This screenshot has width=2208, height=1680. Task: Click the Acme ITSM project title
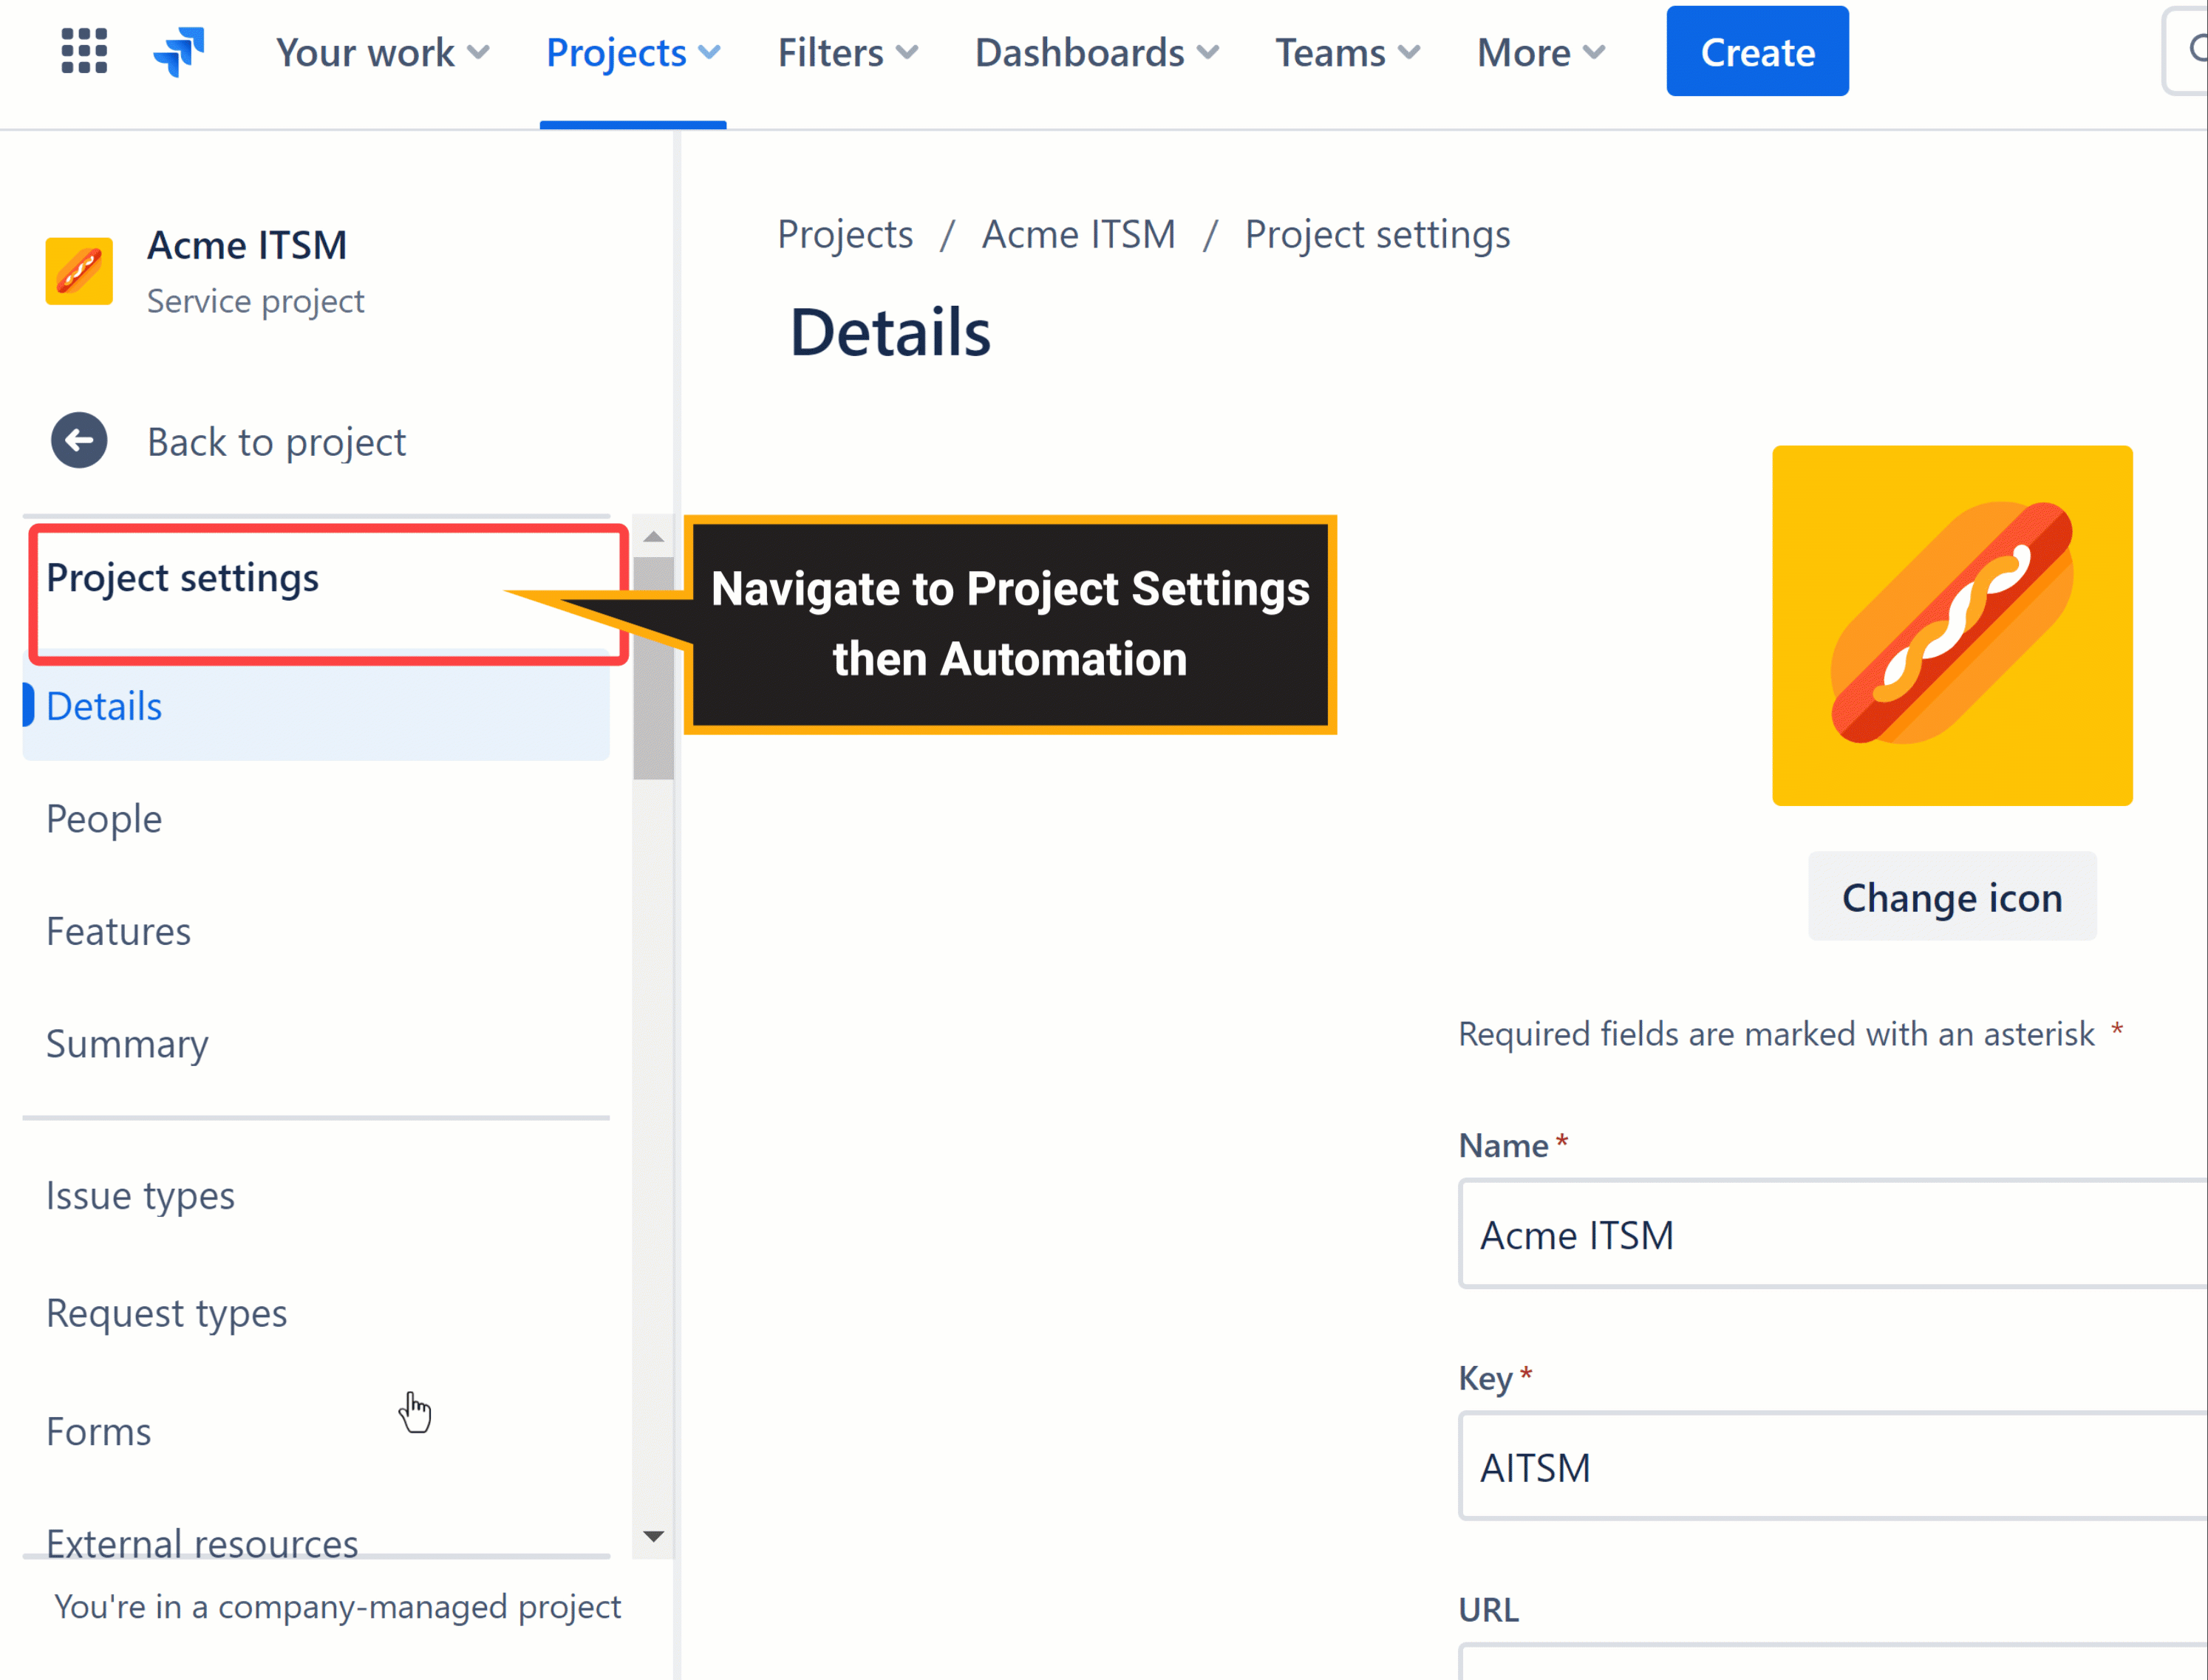click(247, 245)
